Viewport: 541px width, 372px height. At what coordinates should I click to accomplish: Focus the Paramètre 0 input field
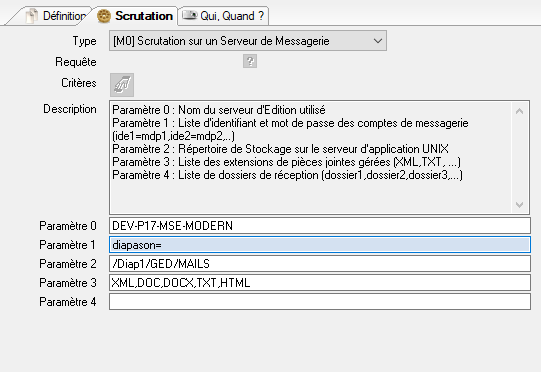coord(320,226)
